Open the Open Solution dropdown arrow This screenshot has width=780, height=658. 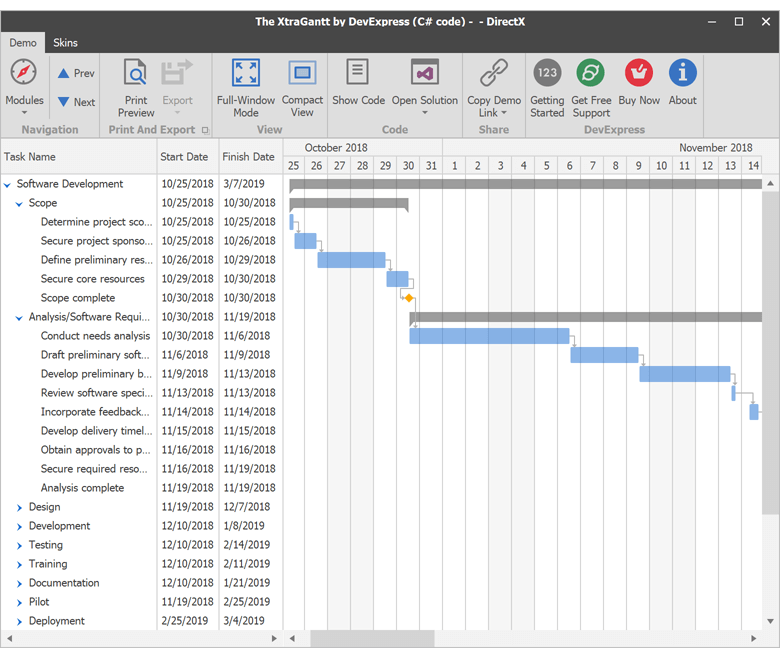(x=425, y=113)
